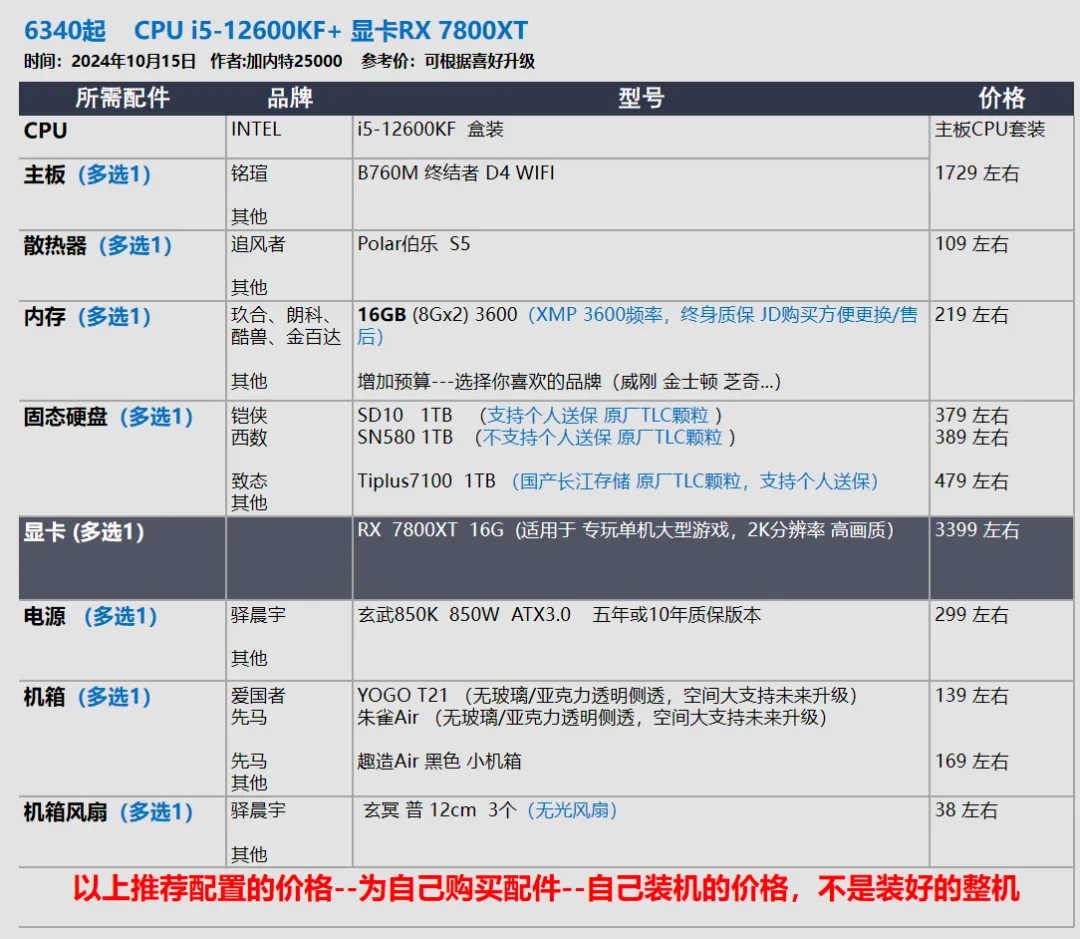Click the '219 左右' price
The width and height of the screenshot is (1080, 939).
pyautogui.click(x=971, y=315)
